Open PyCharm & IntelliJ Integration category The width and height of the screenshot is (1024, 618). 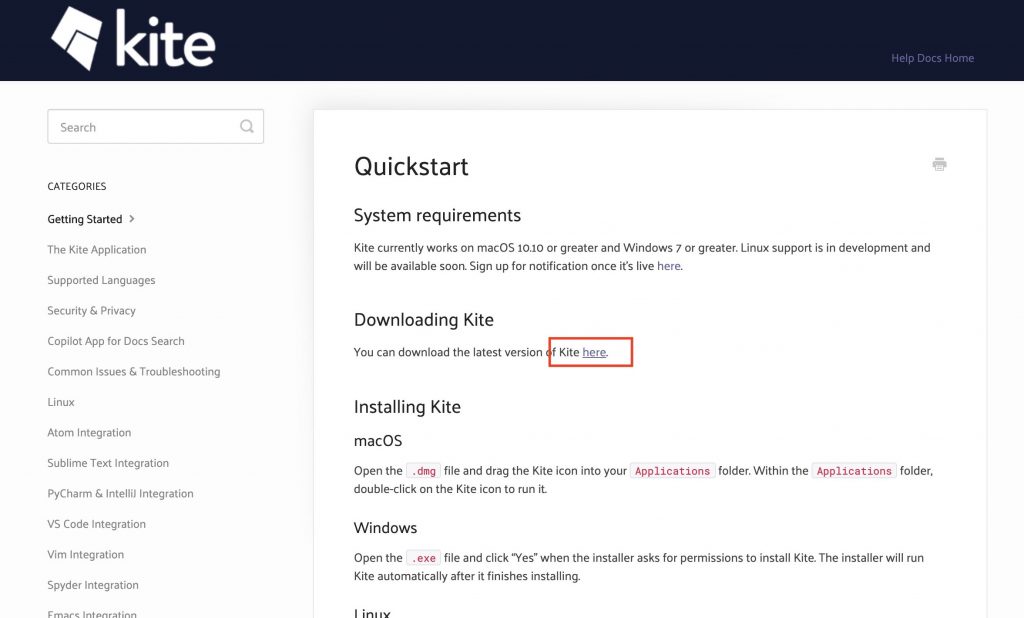click(120, 494)
